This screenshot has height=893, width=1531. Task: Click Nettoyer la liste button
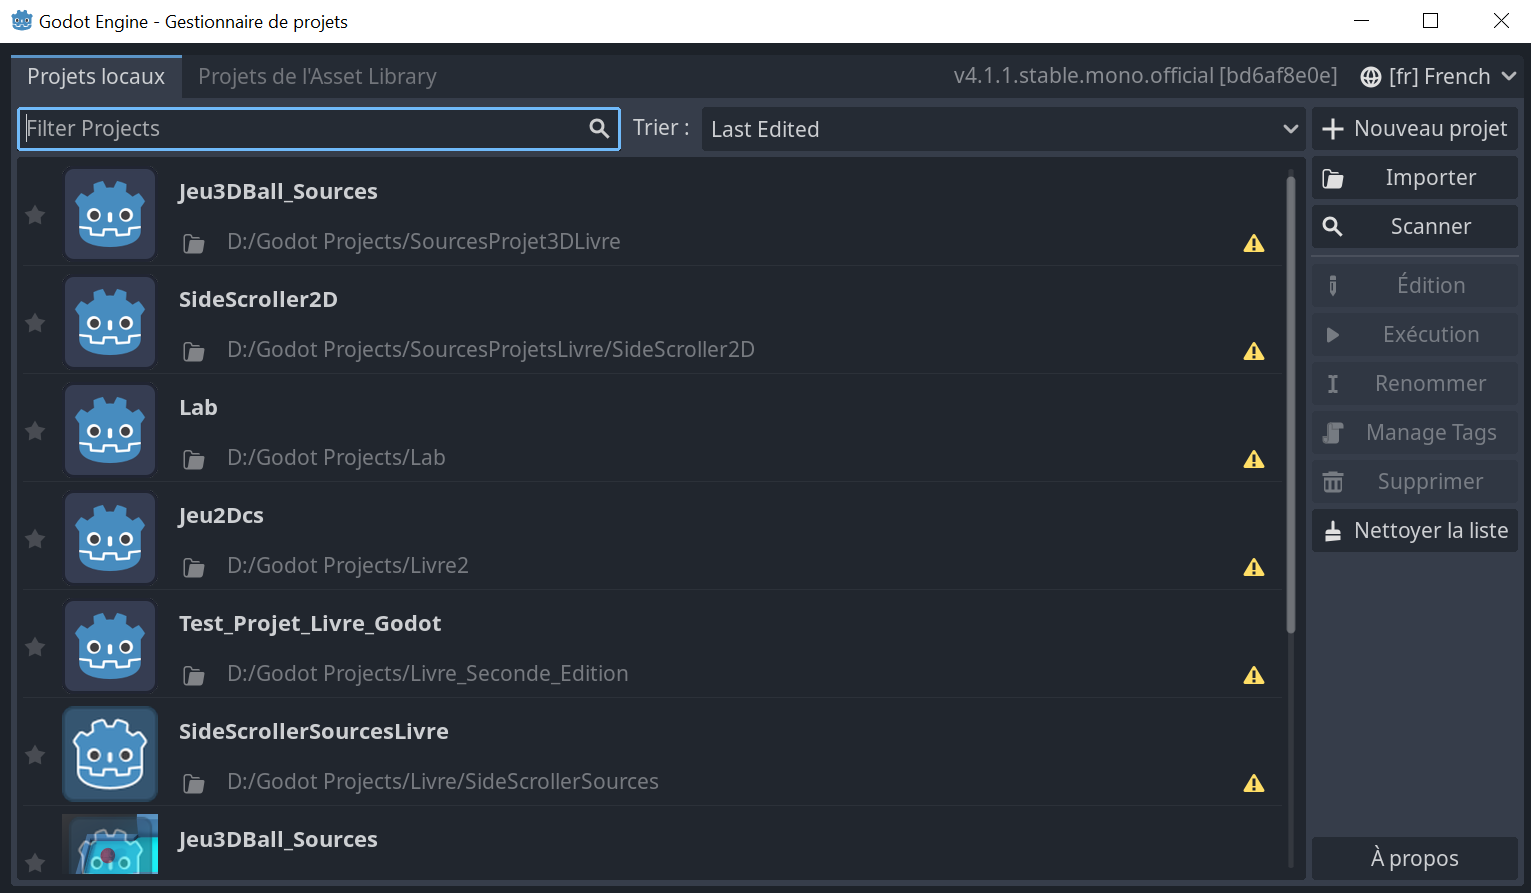pos(1414,531)
